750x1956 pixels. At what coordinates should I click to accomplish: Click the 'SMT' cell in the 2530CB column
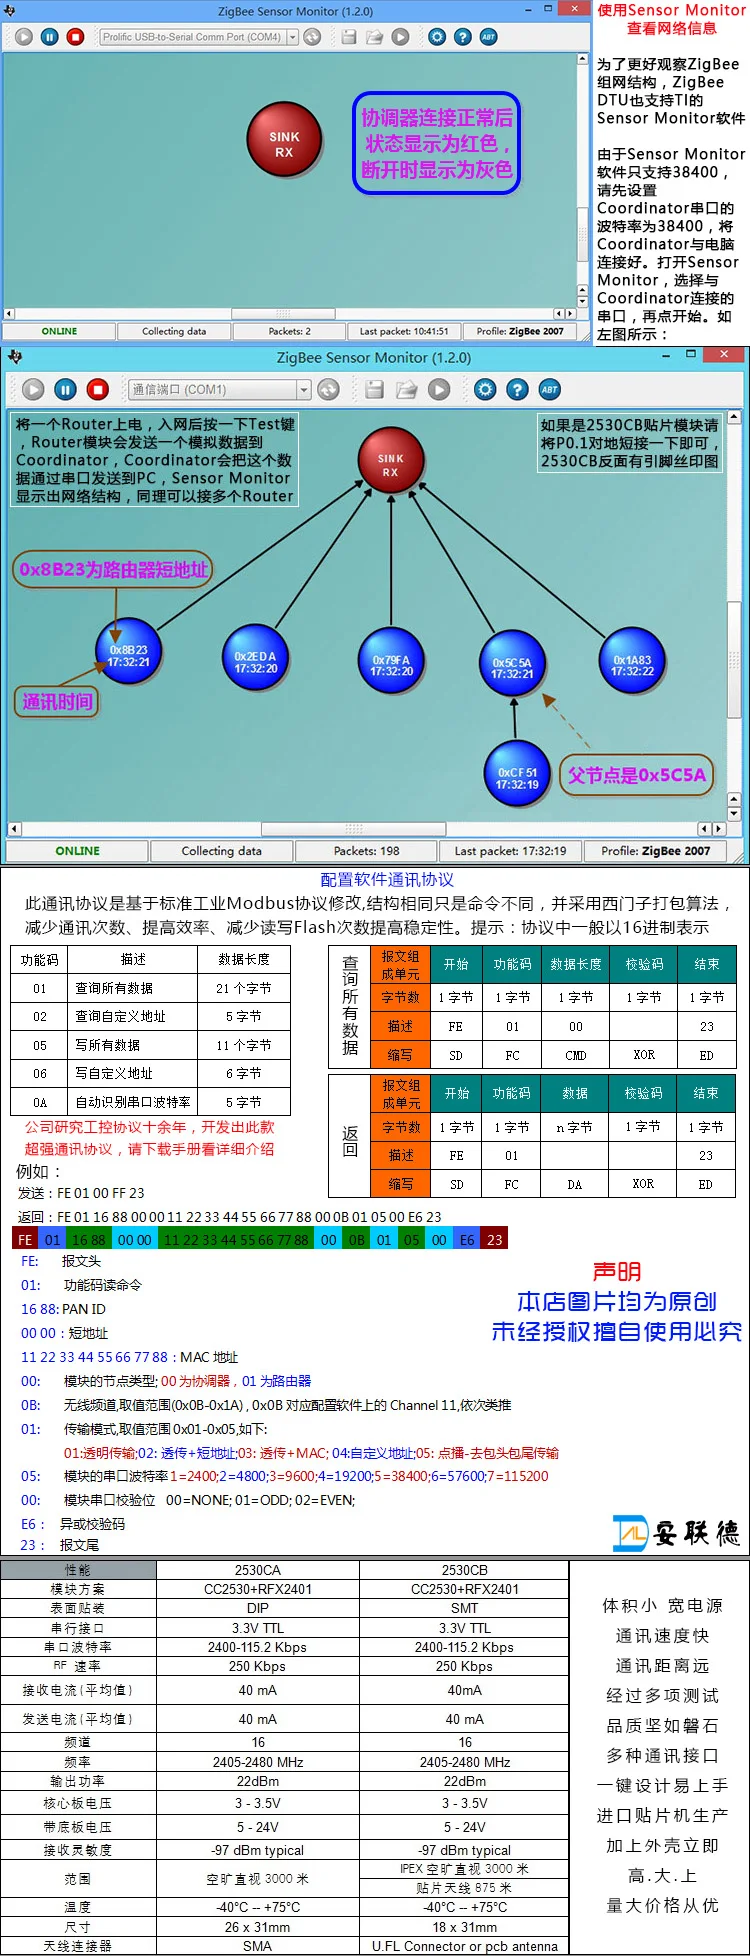464,1608
